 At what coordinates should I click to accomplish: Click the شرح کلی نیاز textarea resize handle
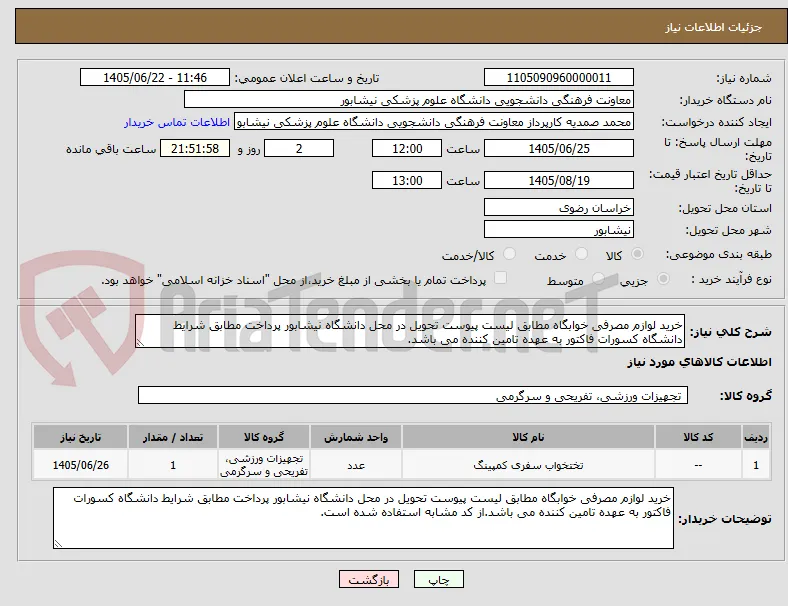[x=140, y=343]
